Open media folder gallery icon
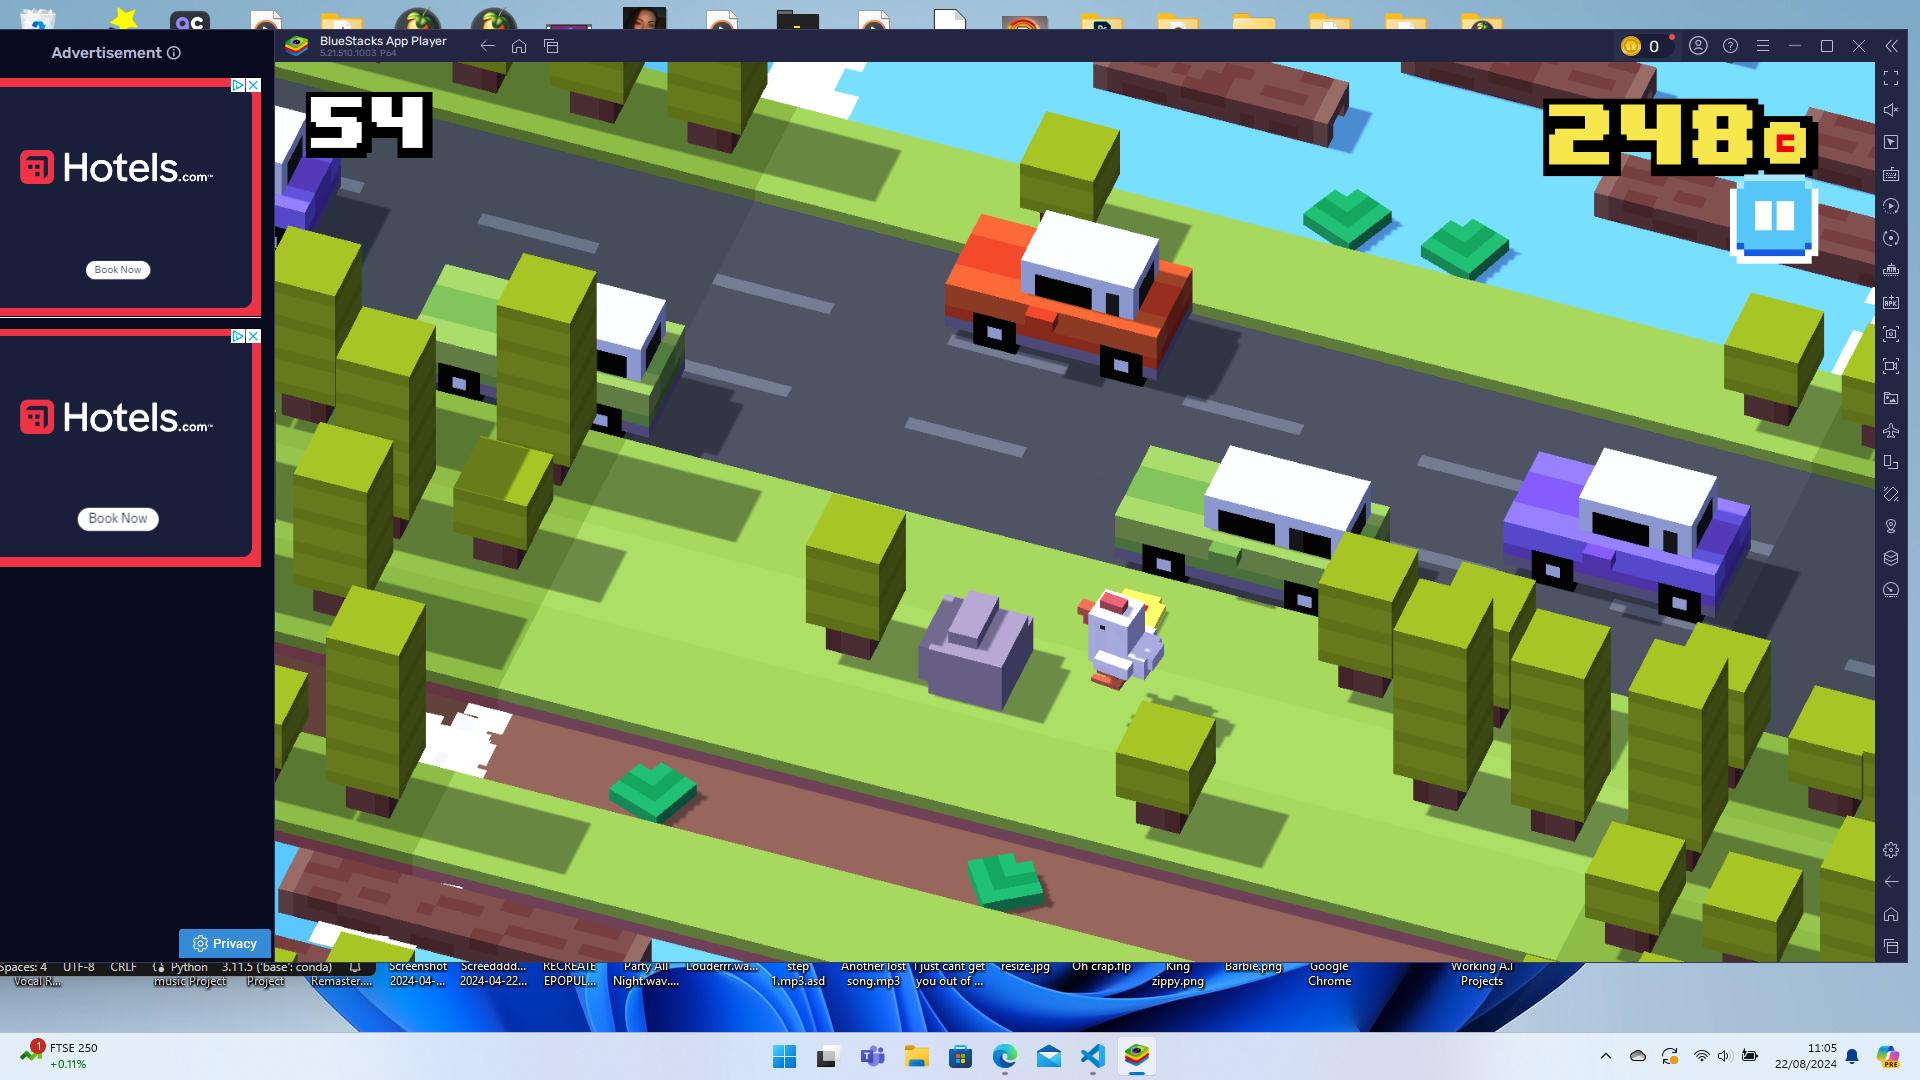This screenshot has height=1080, width=1920. (1891, 398)
